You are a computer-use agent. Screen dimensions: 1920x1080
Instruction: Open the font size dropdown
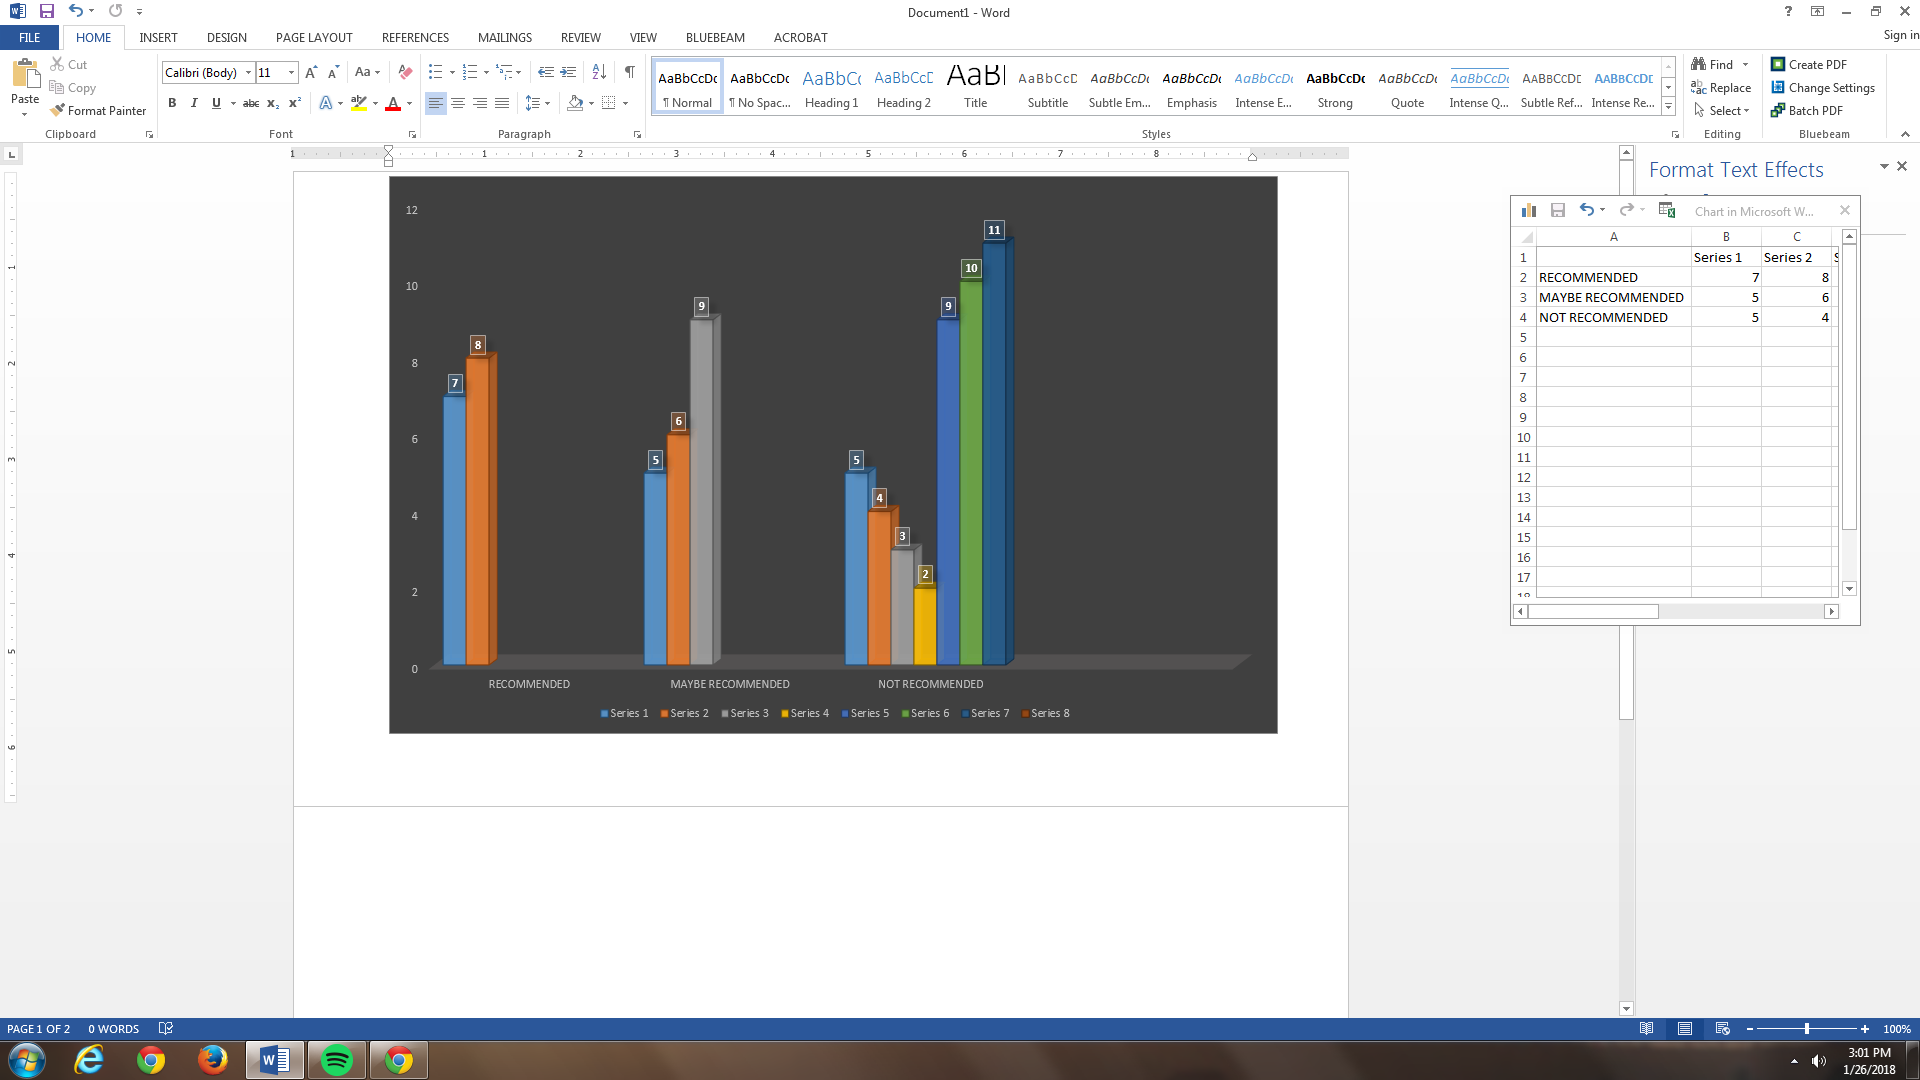[x=291, y=72]
